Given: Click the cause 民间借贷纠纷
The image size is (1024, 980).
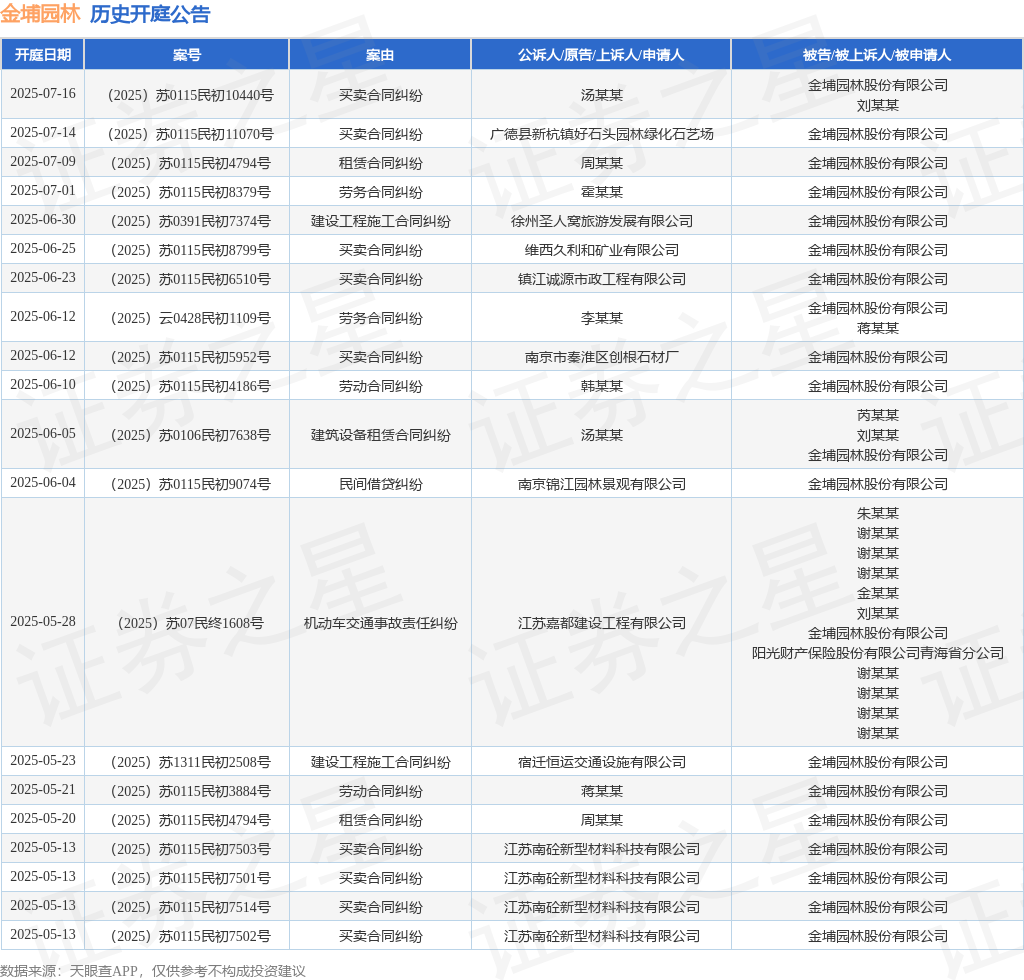Looking at the screenshot, I should click(x=380, y=484).
